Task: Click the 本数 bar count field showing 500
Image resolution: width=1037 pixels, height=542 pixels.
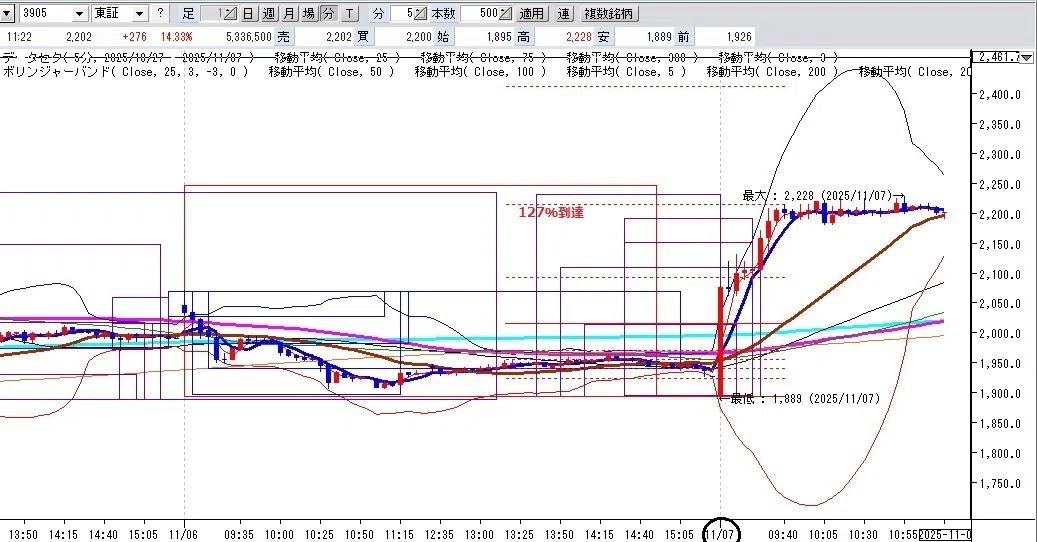Action: click(x=480, y=13)
